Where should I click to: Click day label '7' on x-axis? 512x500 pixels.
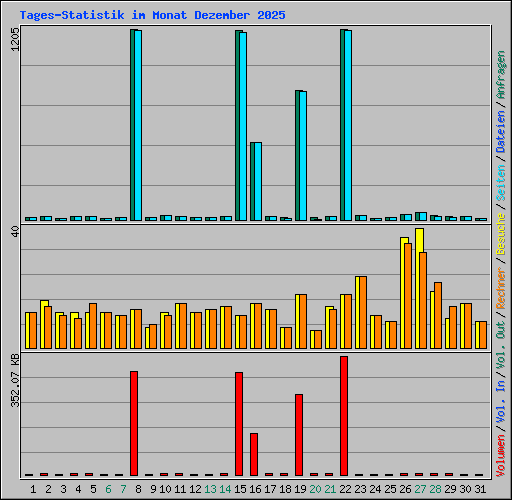(x=123, y=489)
